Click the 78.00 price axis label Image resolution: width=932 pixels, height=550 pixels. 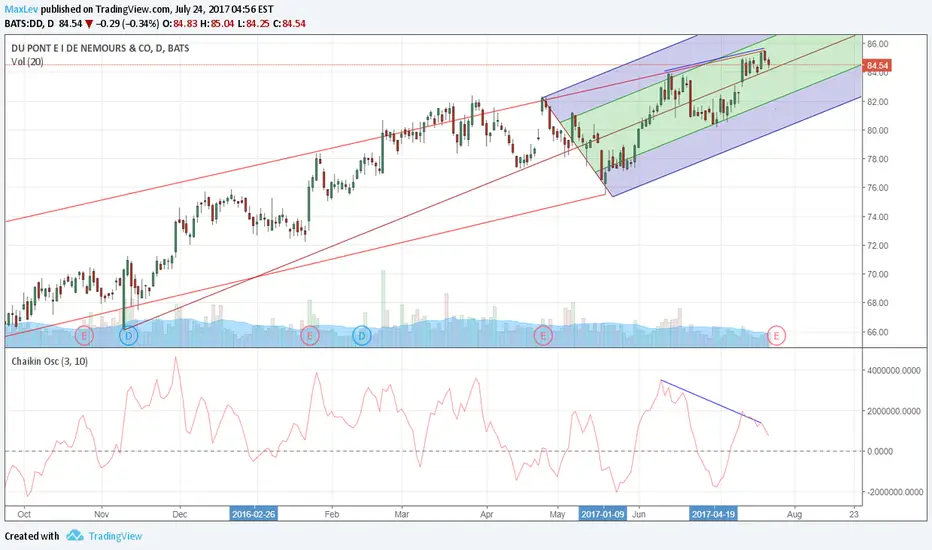877,159
